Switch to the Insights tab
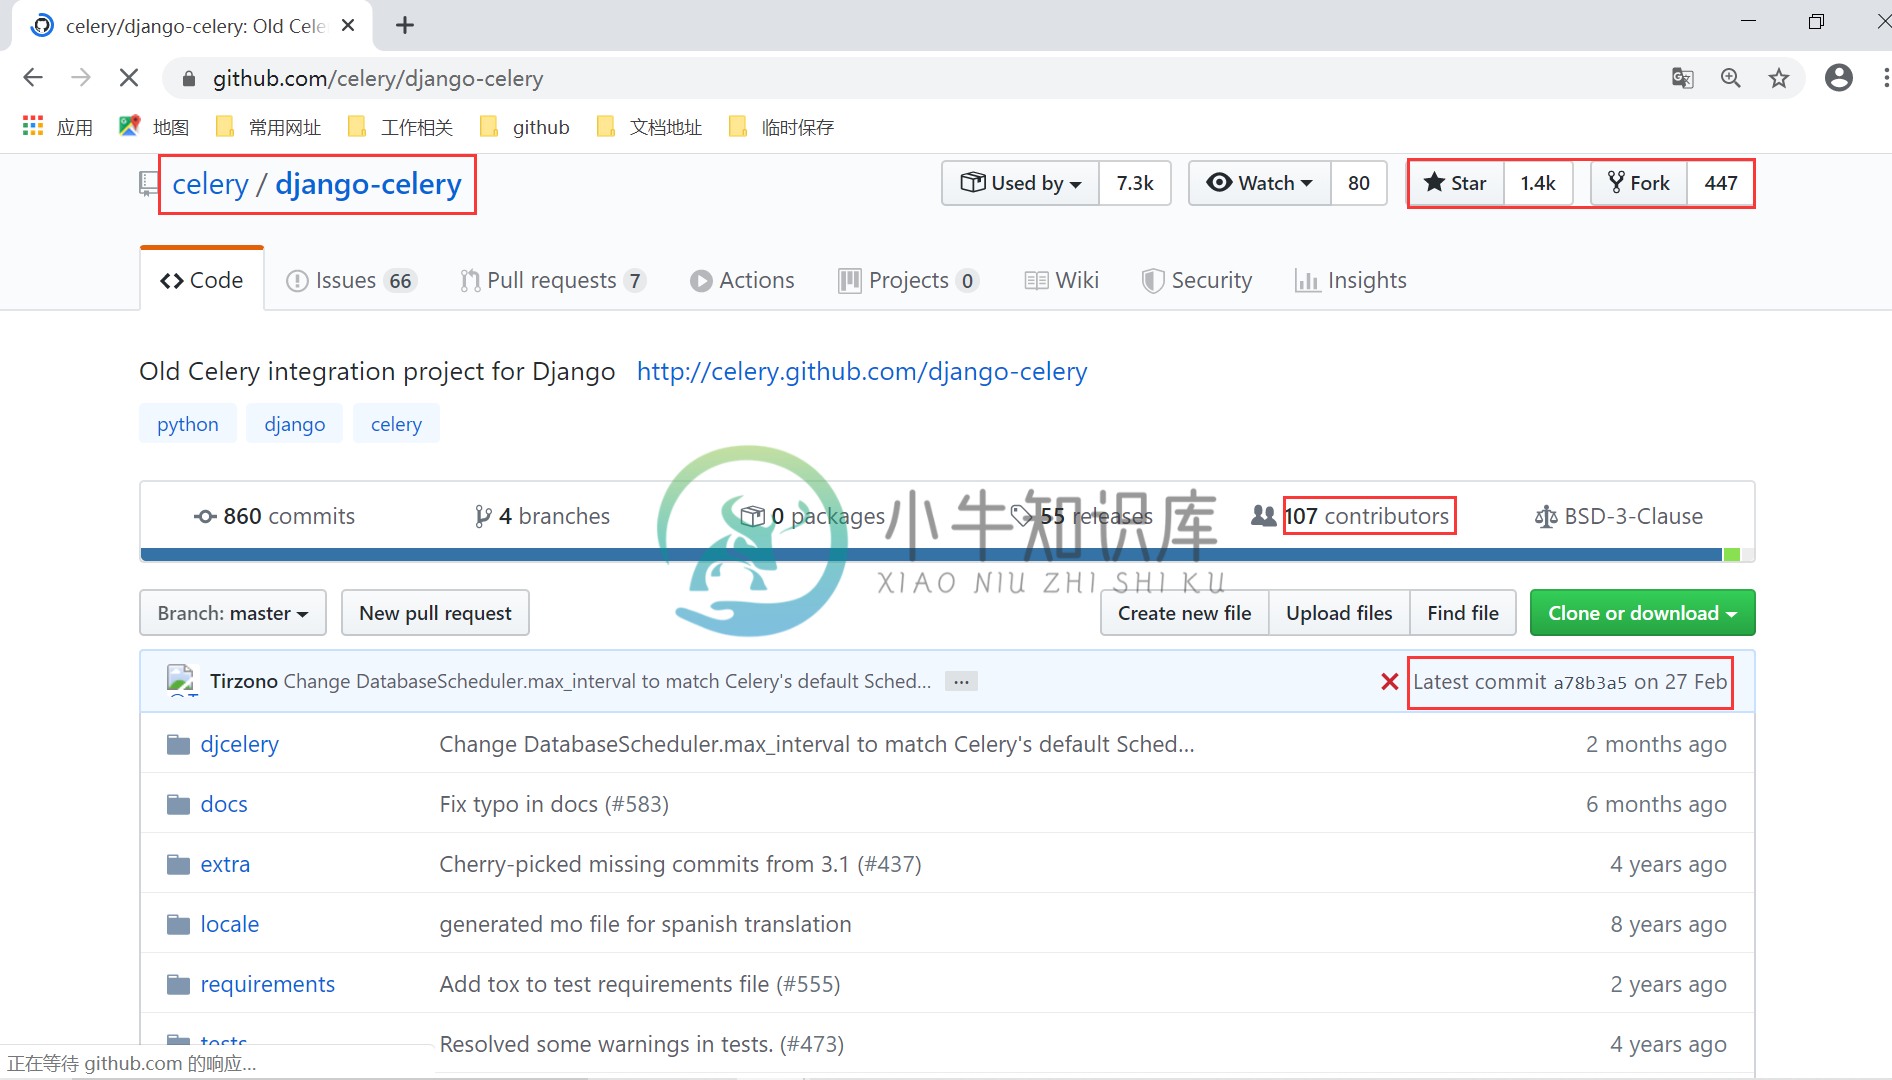The width and height of the screenshot is (1892, 1080). click(1351, 280)
